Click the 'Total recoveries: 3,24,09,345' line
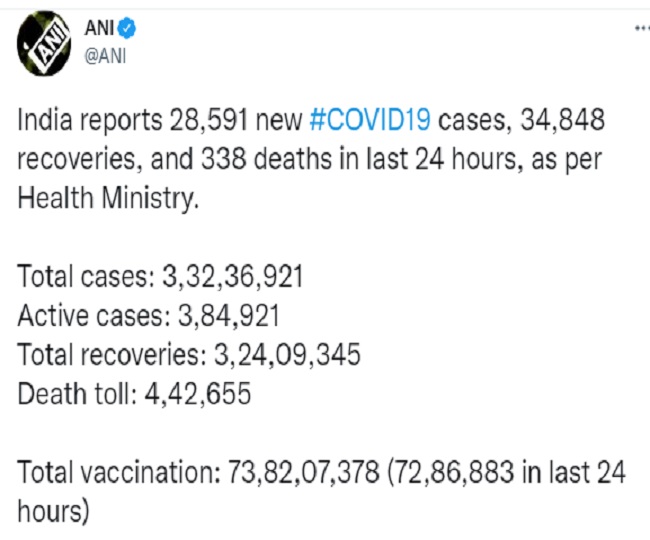Image resolution: width=650 pixels, height=540 pixels. [x=189, y=355]
